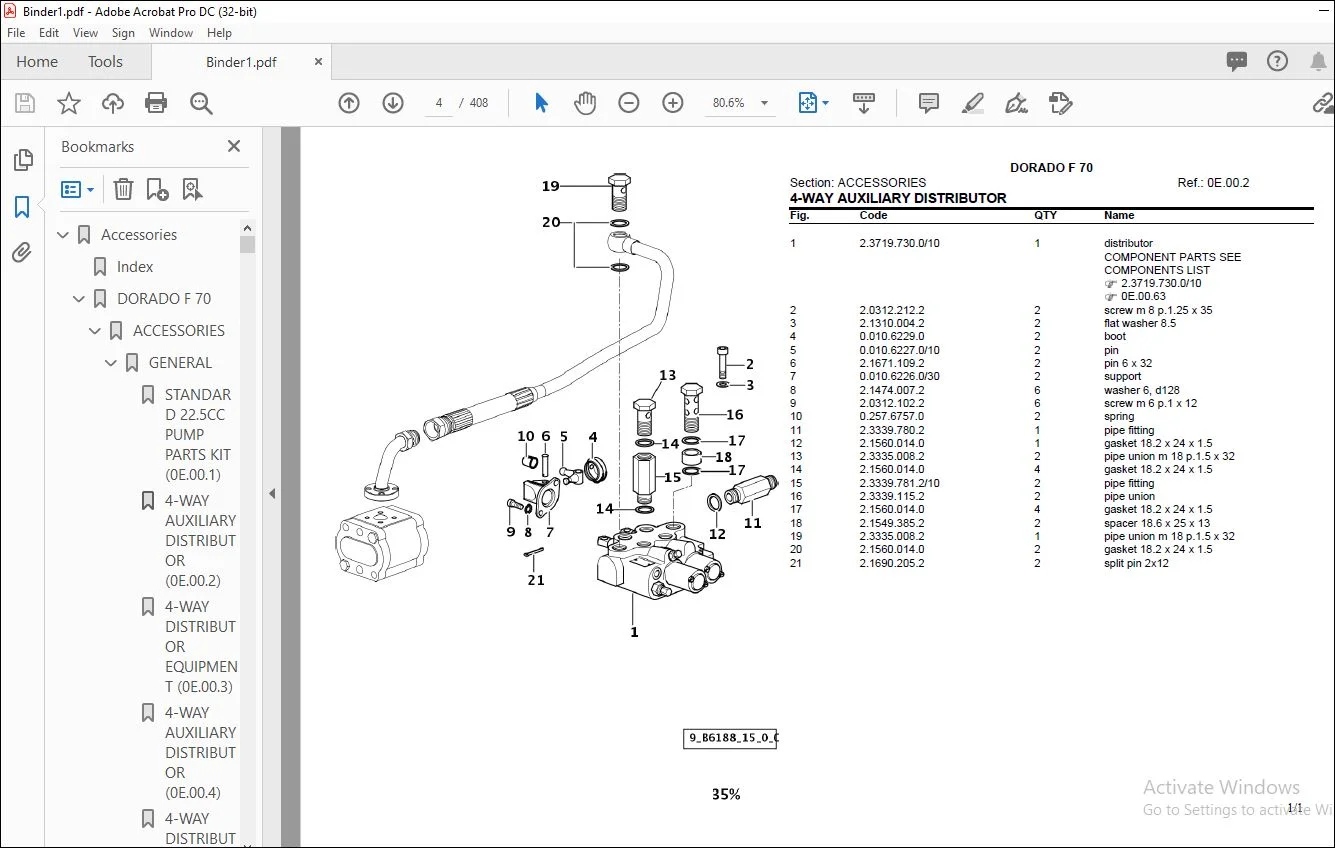Viewport: 1335px width, 848px height.
Task: Open the zoom level dropdown
Action: [x=765, y=103]
